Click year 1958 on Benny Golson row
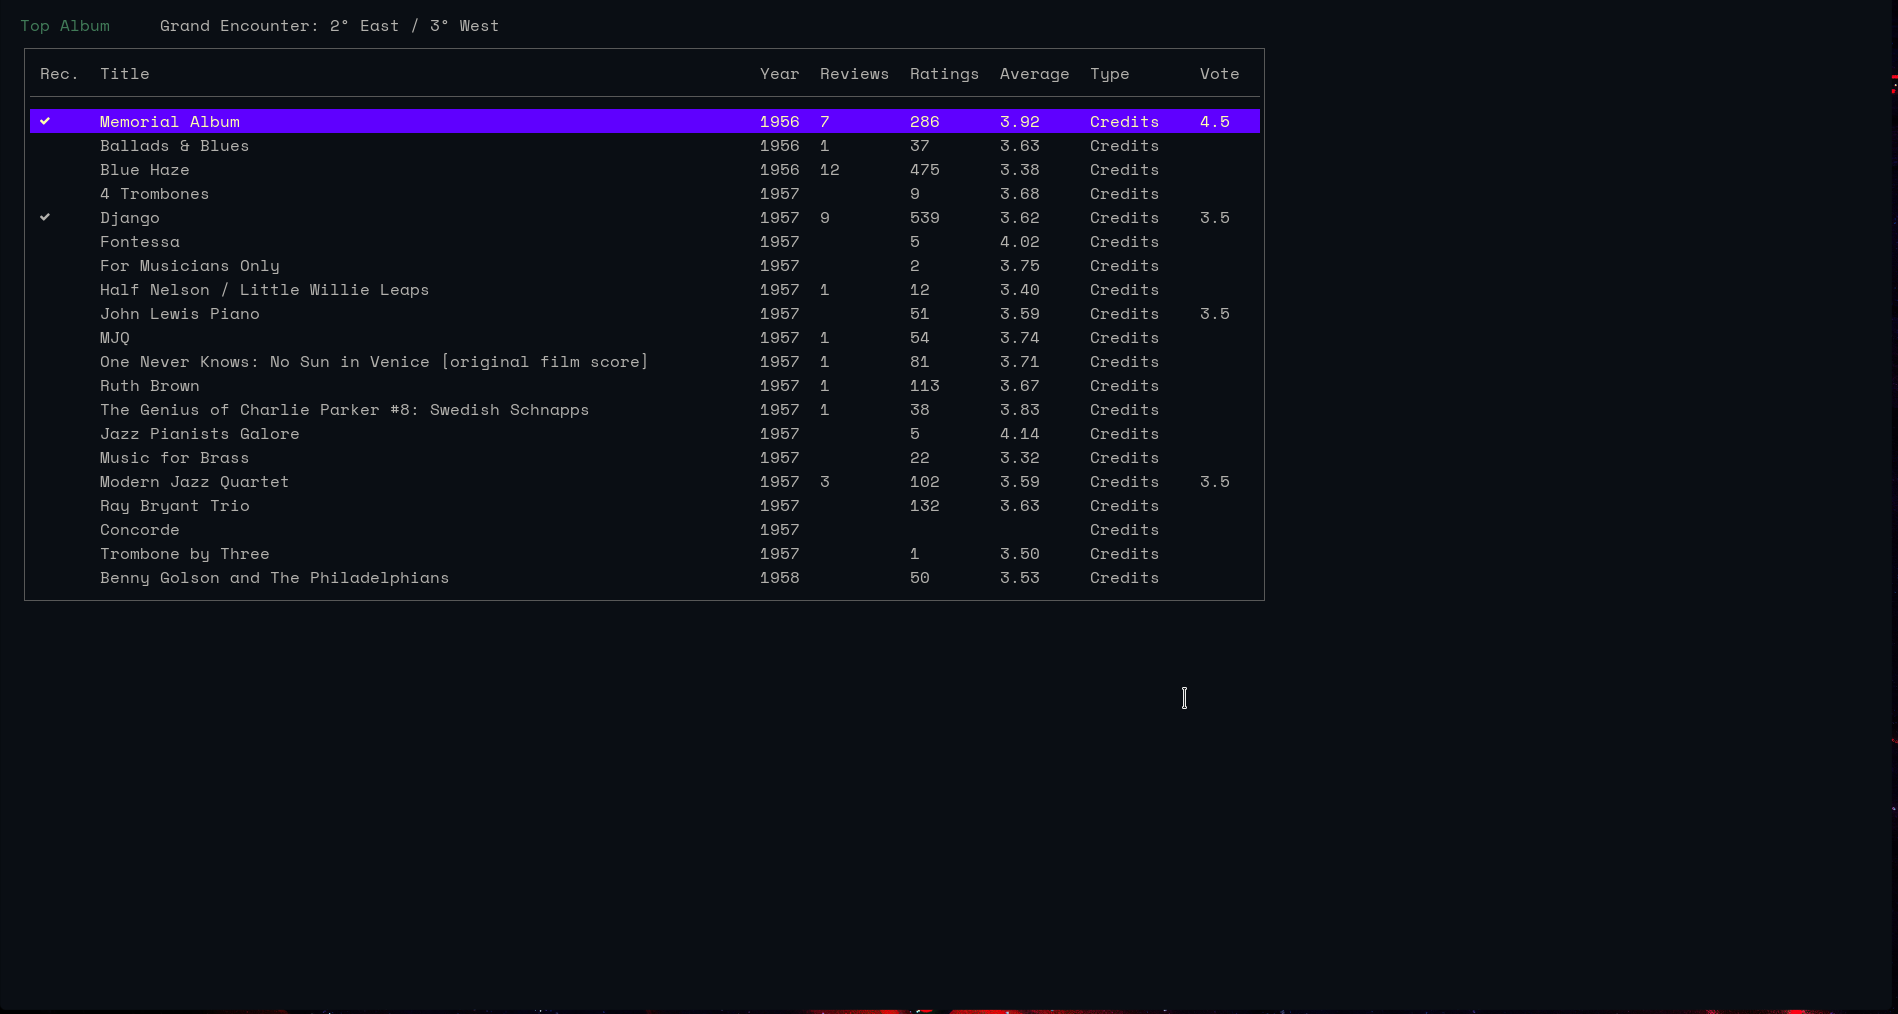This screenshot has width=1898, height=1014. [779, 578]
